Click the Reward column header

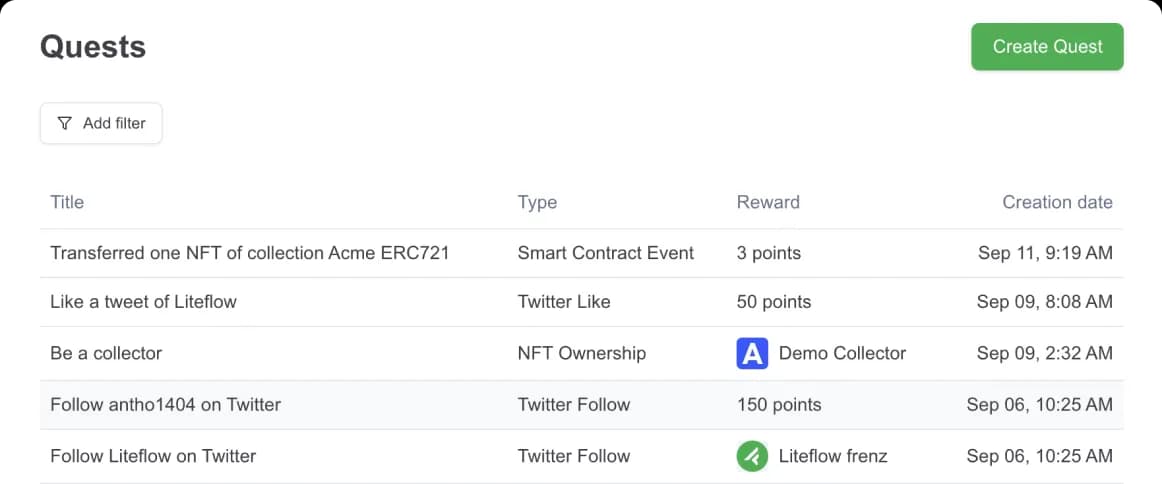point(768,202)
